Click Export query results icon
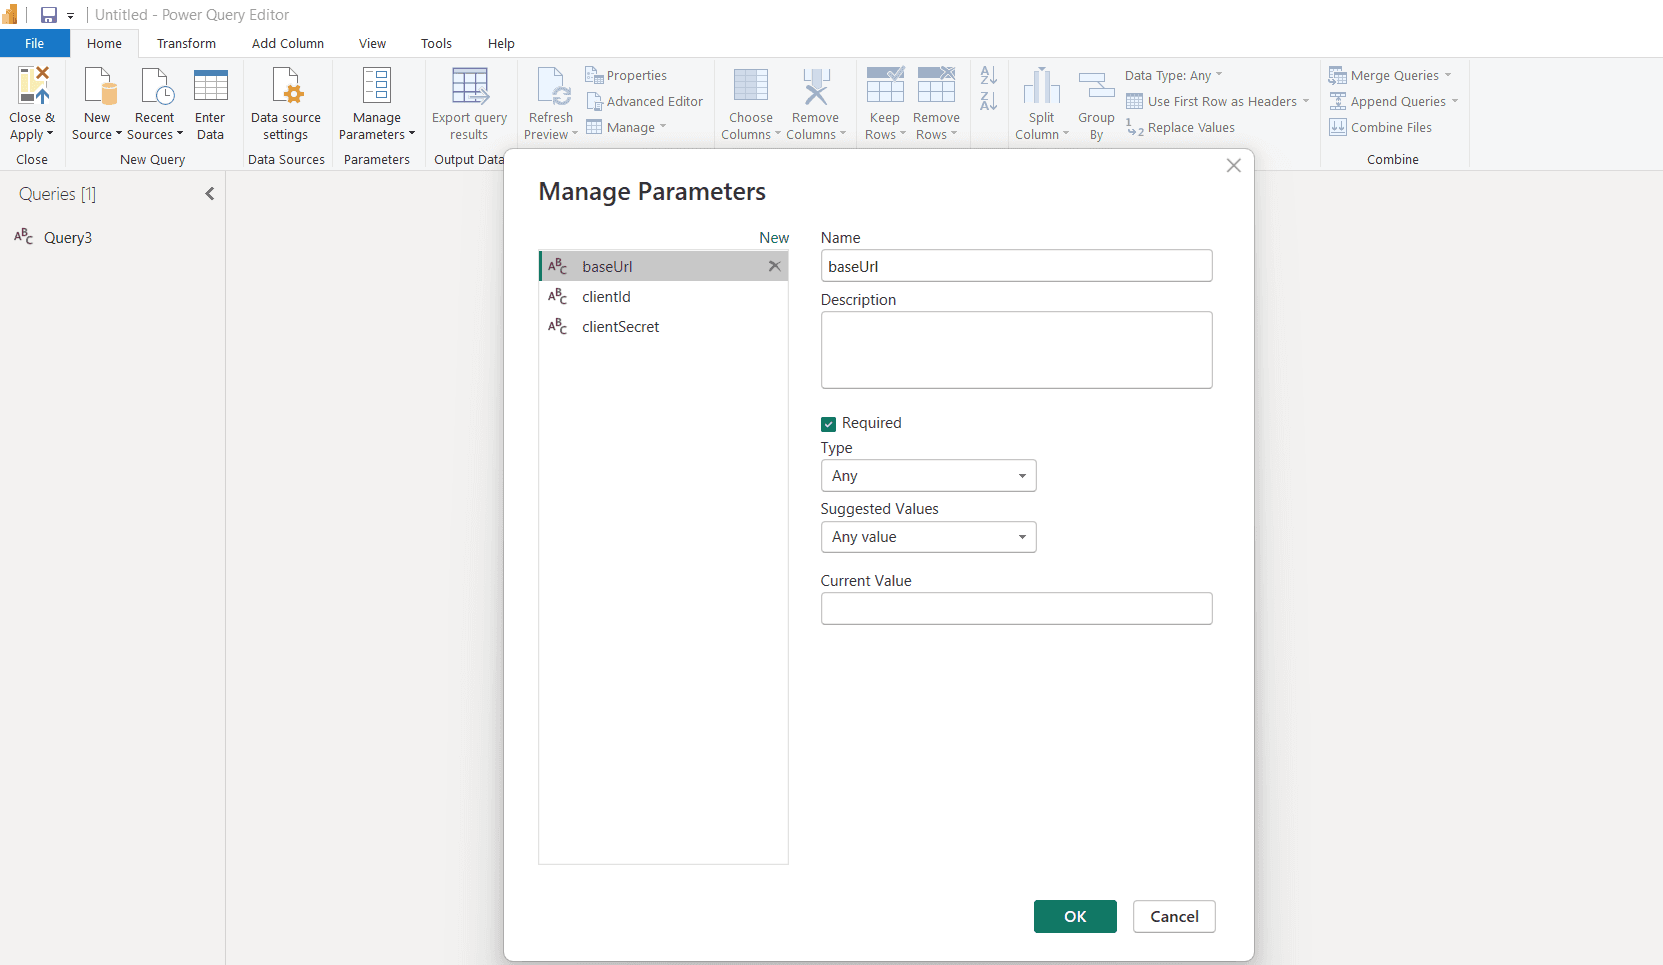Image resolution: width=1663 pixels, height=965 pixels. pyautogui.click(x=470, y=86)
